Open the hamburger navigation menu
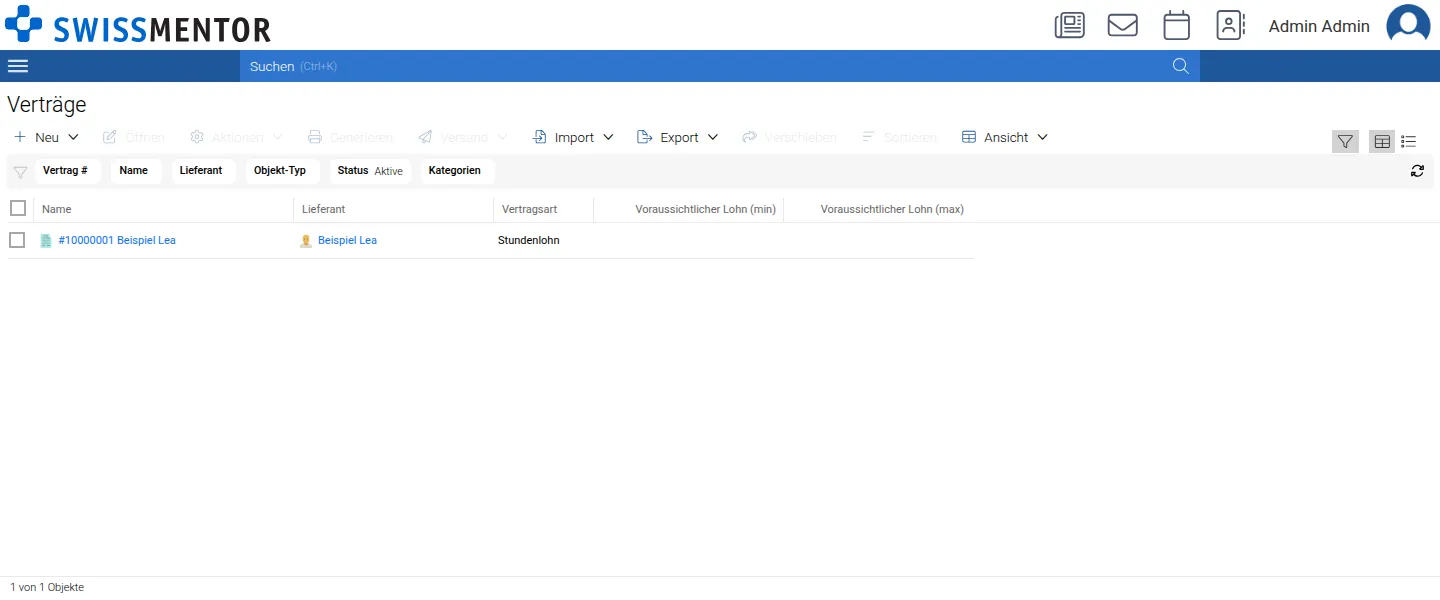This screenshot has height=600, width=1440. coord(18,66)
